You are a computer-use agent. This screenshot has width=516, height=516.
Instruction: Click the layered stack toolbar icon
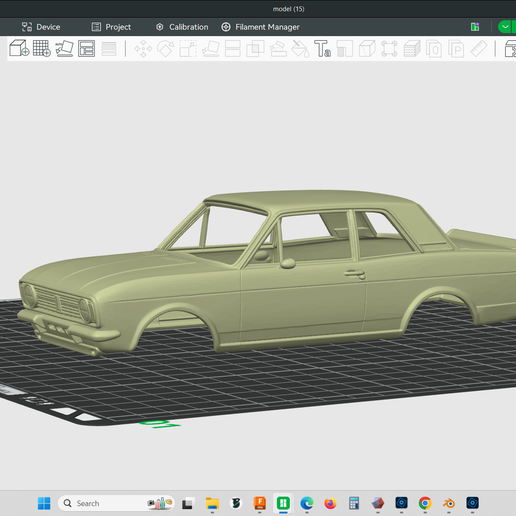click(412, 49)
